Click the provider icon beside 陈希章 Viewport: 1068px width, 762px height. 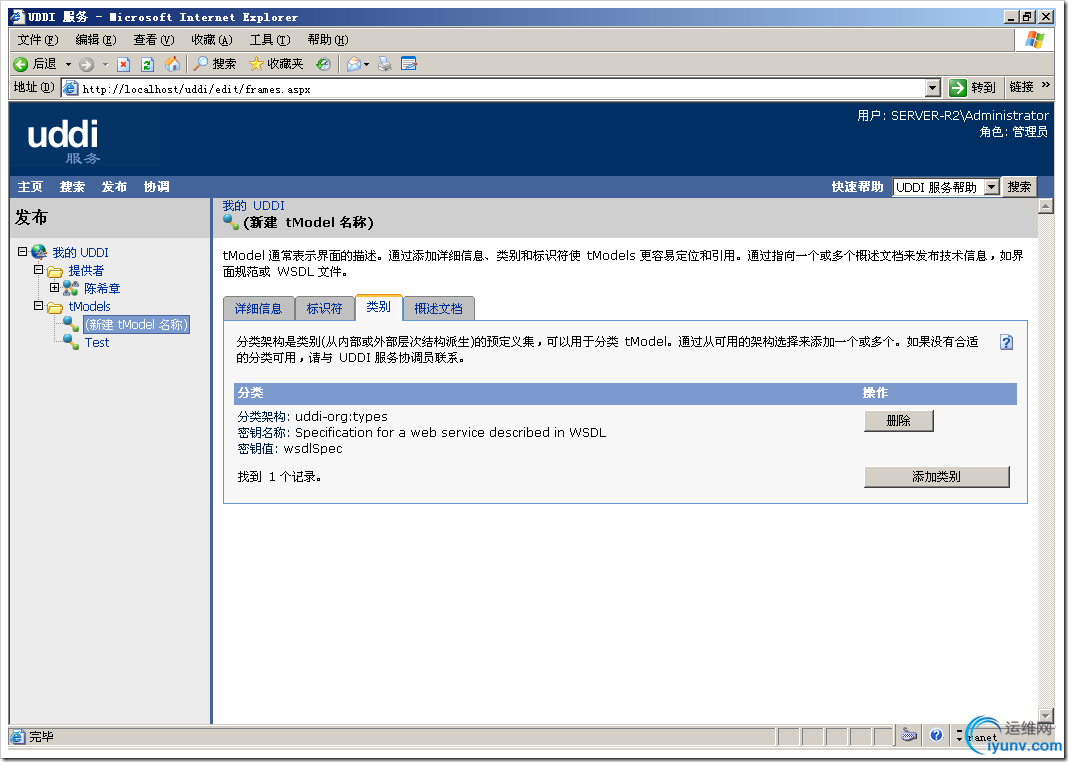click(x=71, y=289)
